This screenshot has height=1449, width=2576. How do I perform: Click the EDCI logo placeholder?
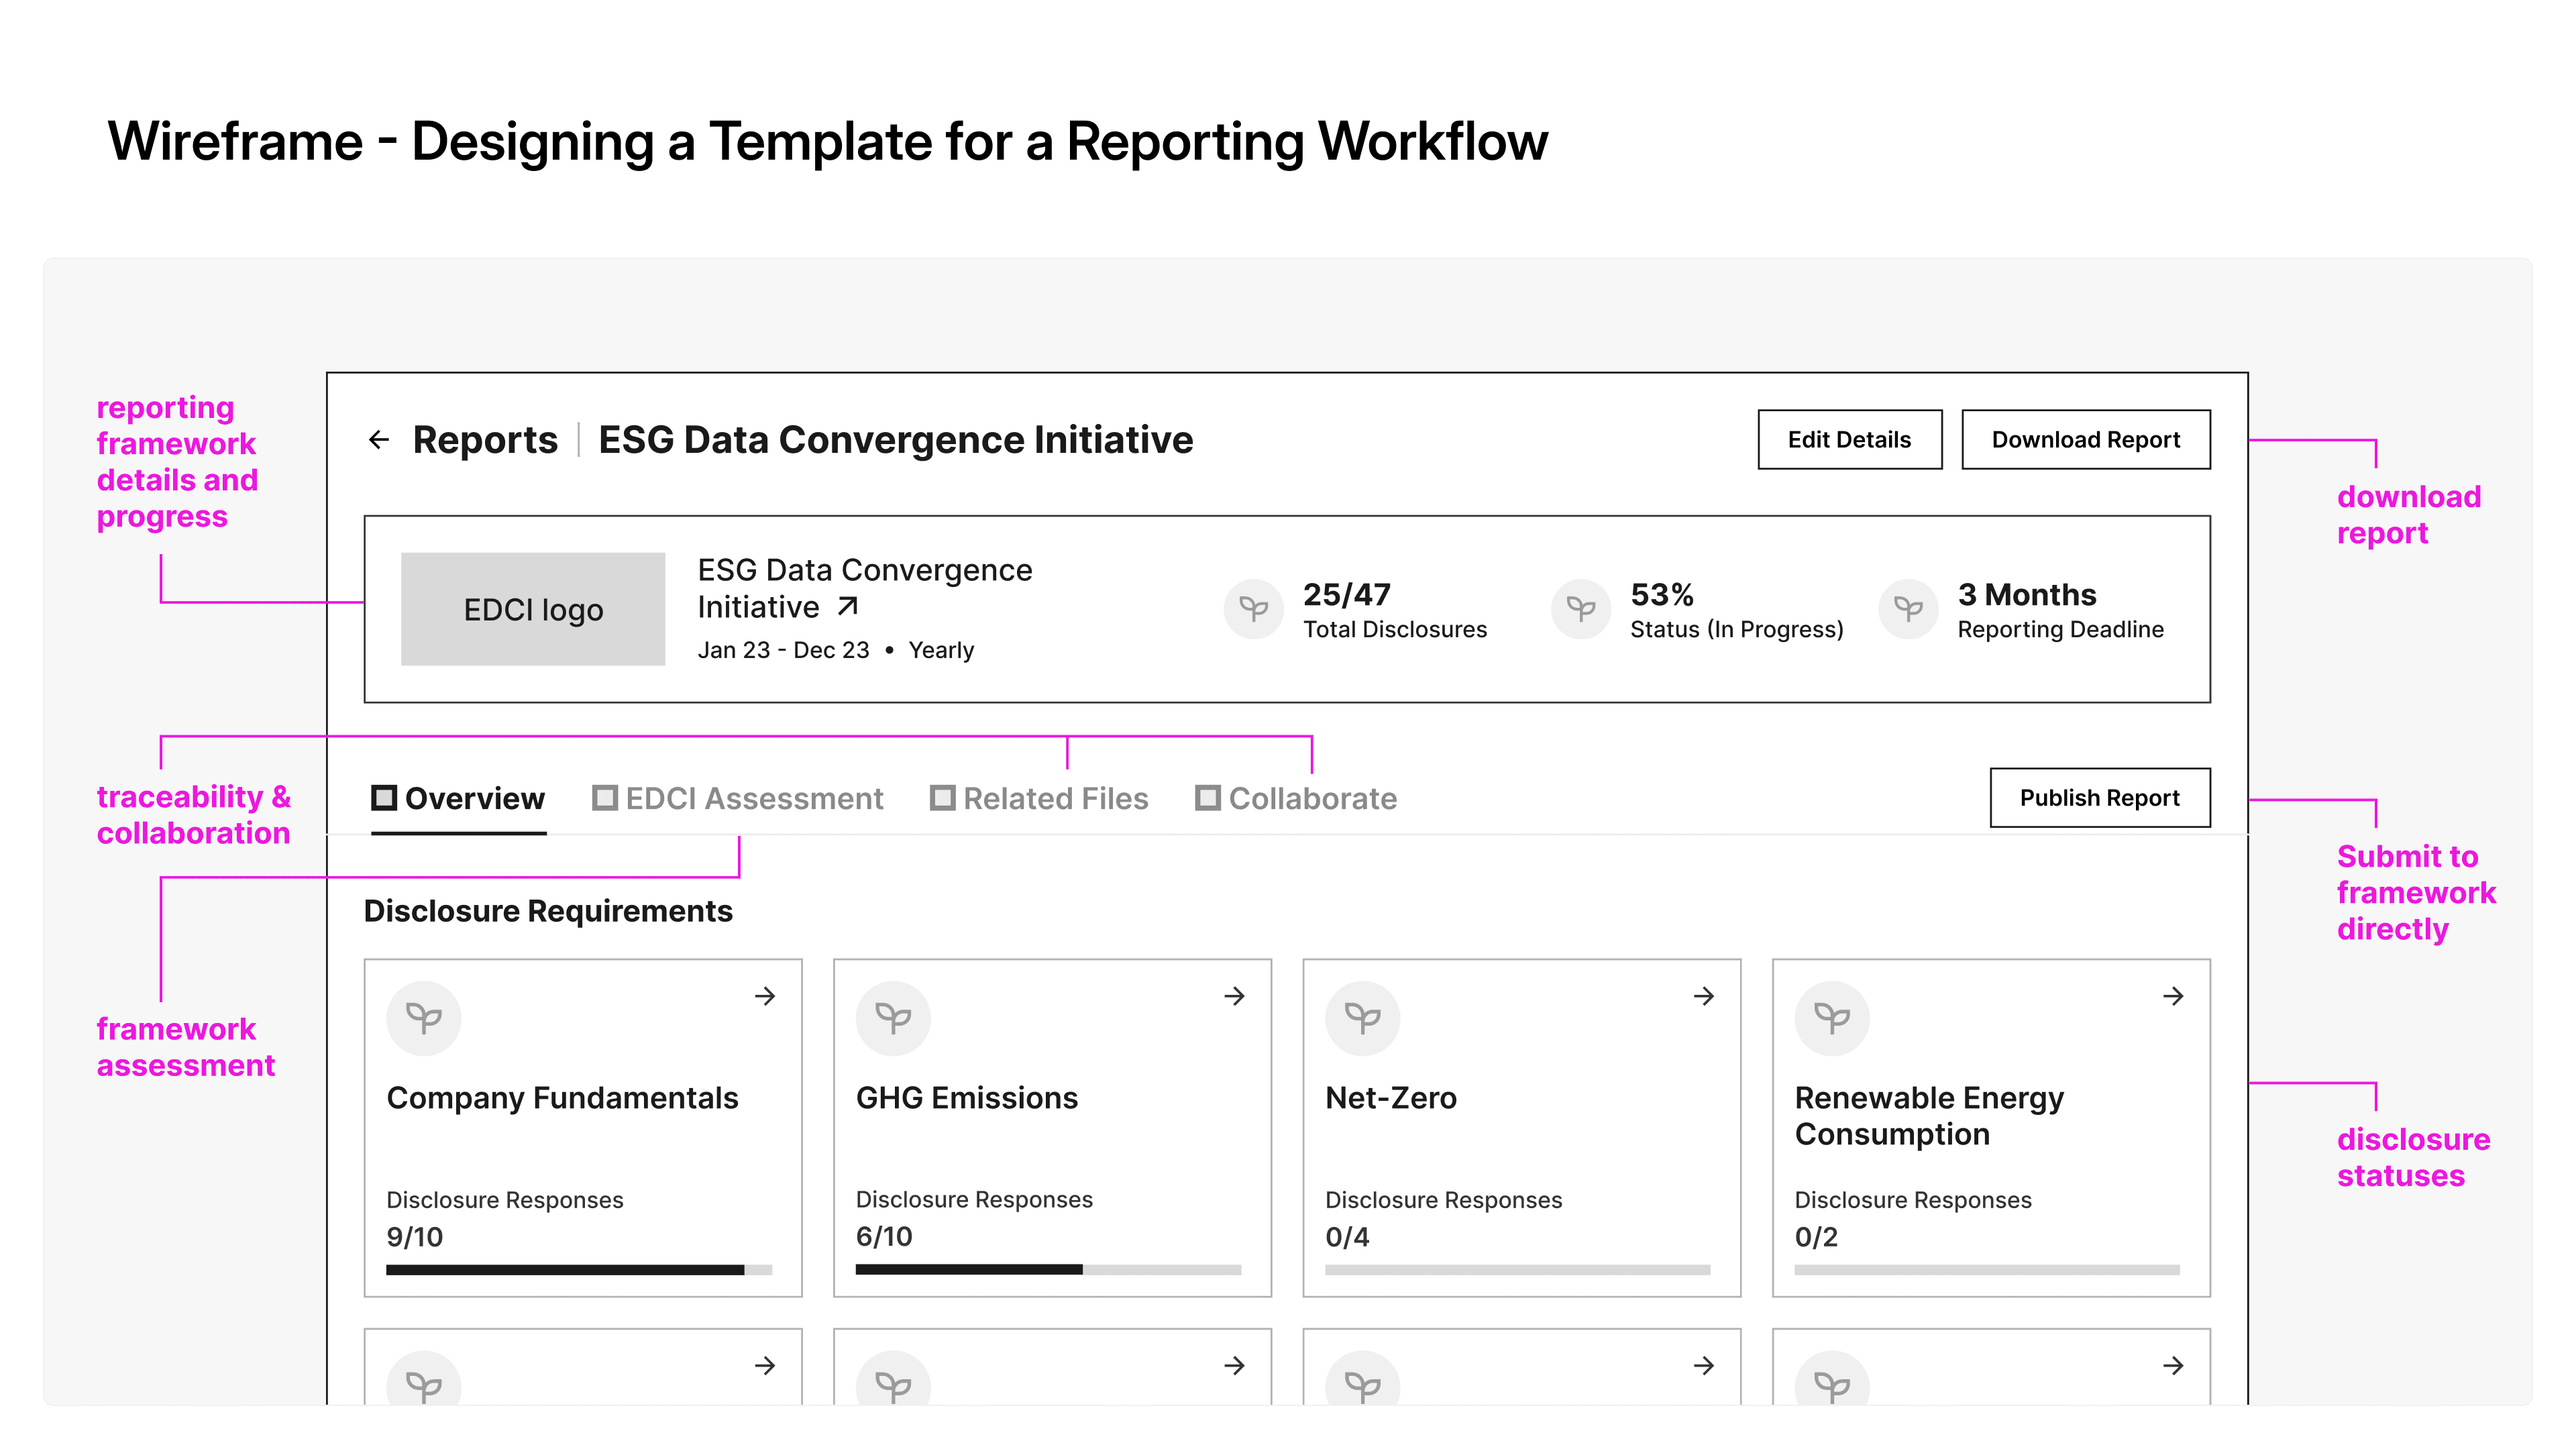[533, 609]
